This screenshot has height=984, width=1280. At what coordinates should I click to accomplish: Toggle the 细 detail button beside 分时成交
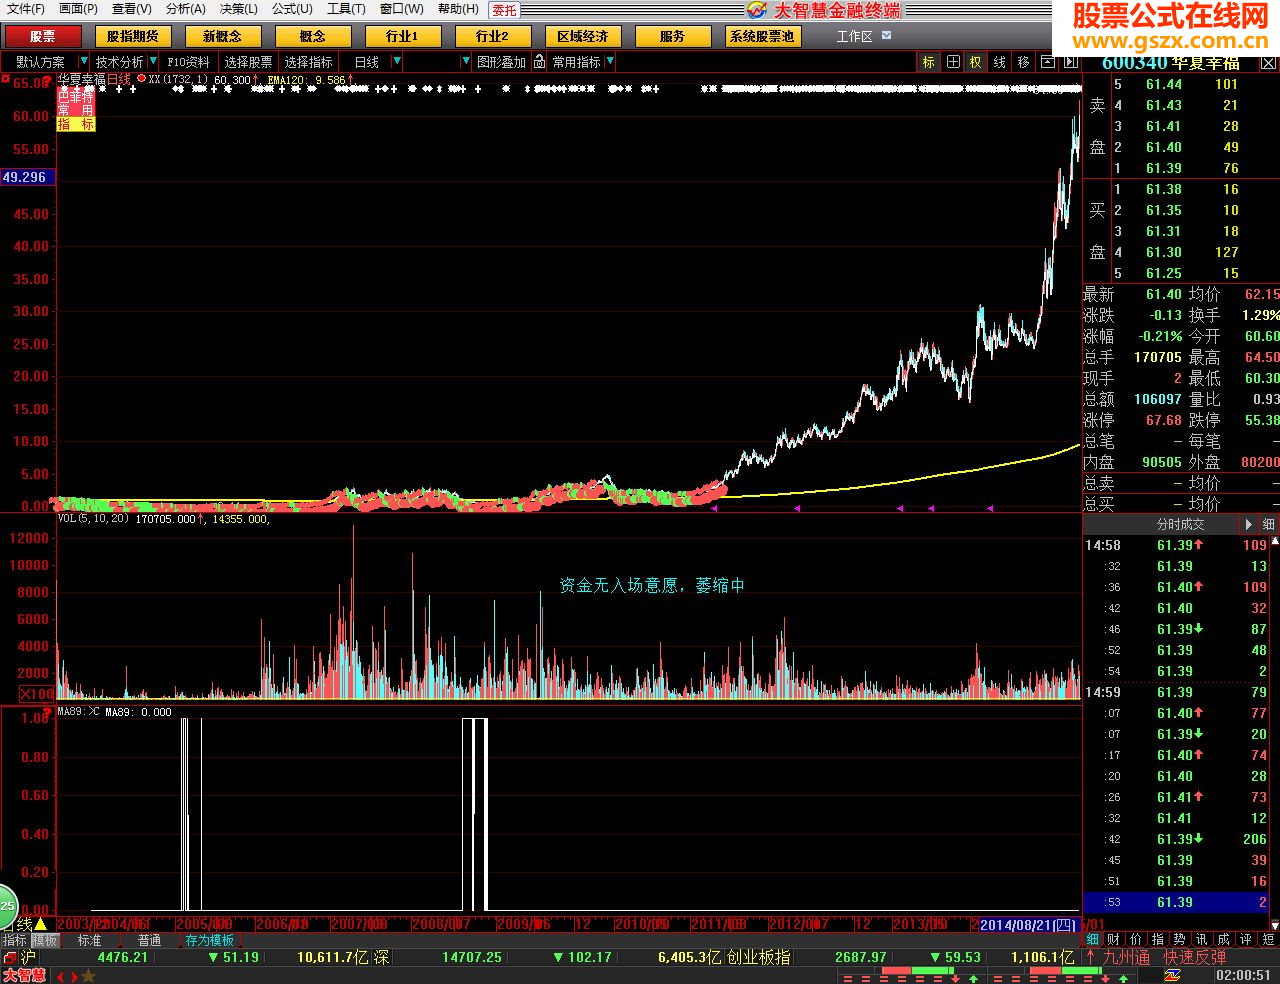pyautogui.click(x=1268, y=524)
